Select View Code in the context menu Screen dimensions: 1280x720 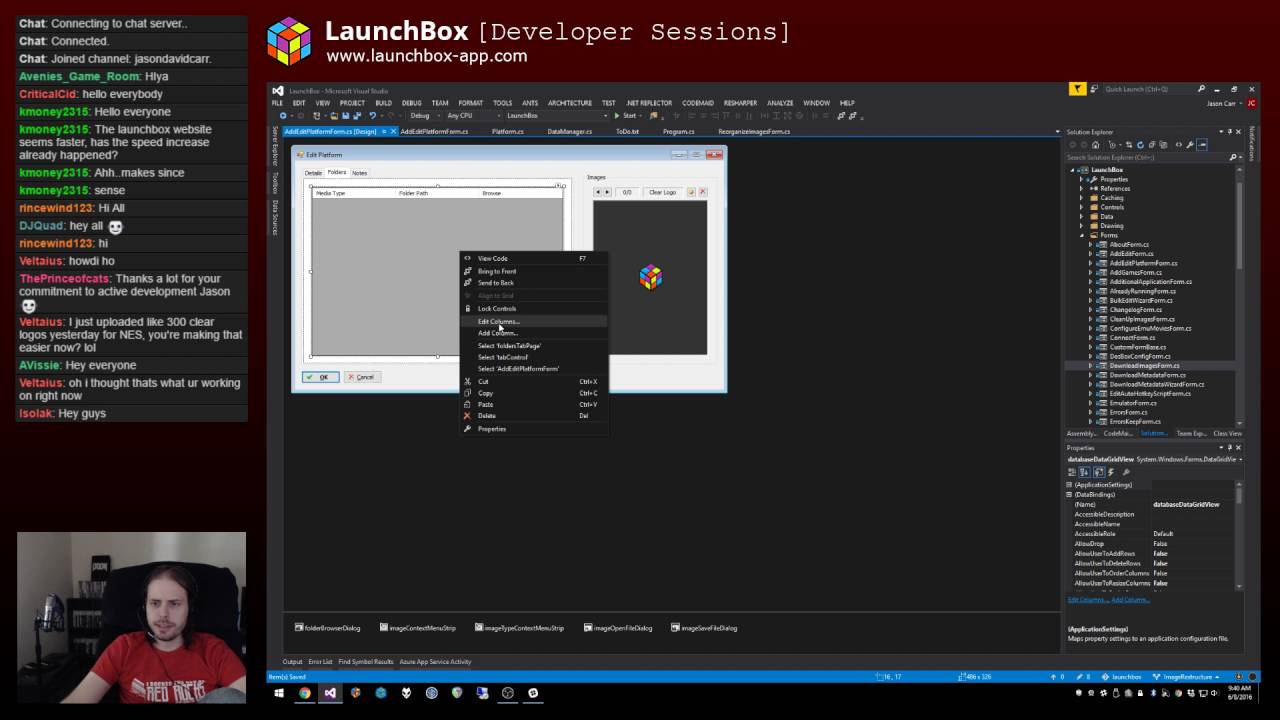coord(533,259)
